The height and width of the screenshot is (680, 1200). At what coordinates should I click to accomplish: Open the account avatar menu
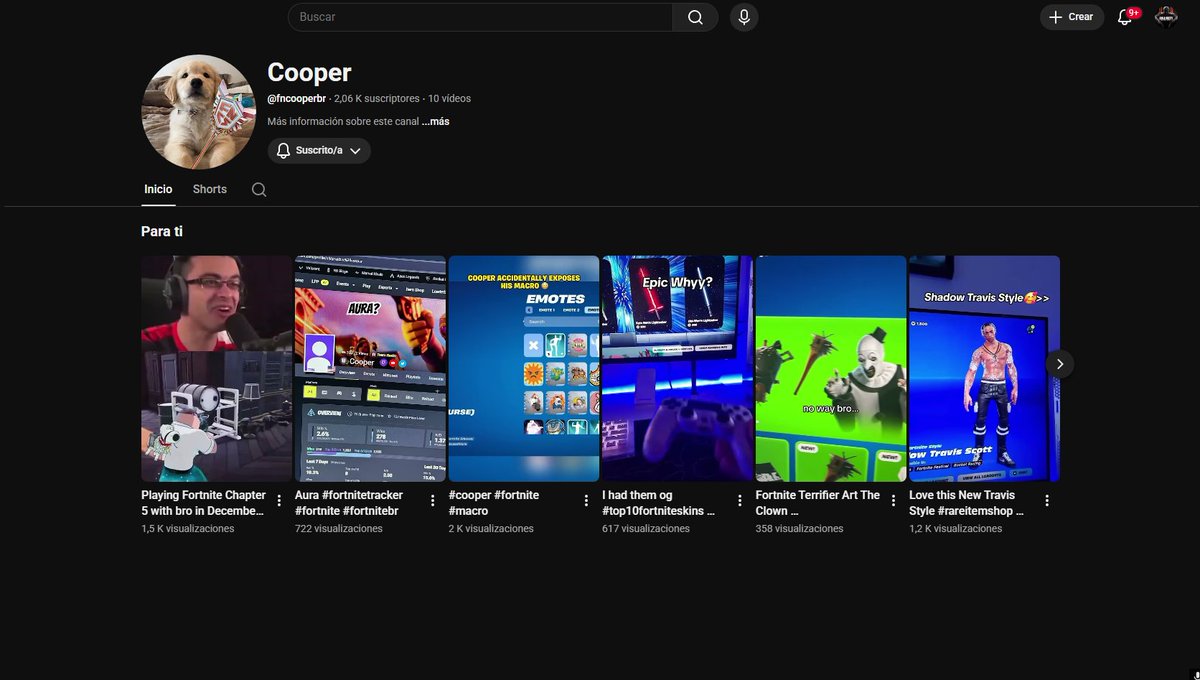pos(1166,17)
